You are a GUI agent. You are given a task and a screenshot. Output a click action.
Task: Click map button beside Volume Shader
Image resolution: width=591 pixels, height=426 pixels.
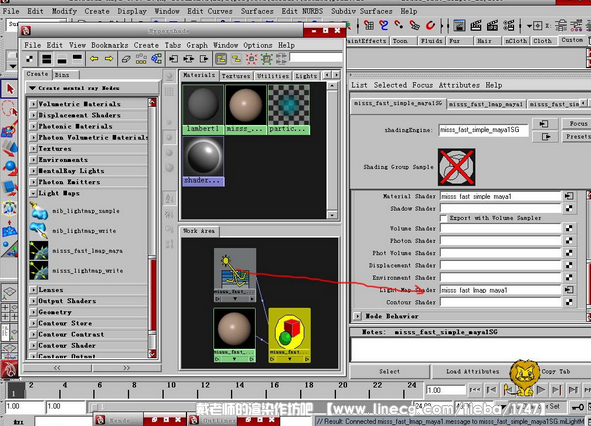569,228
